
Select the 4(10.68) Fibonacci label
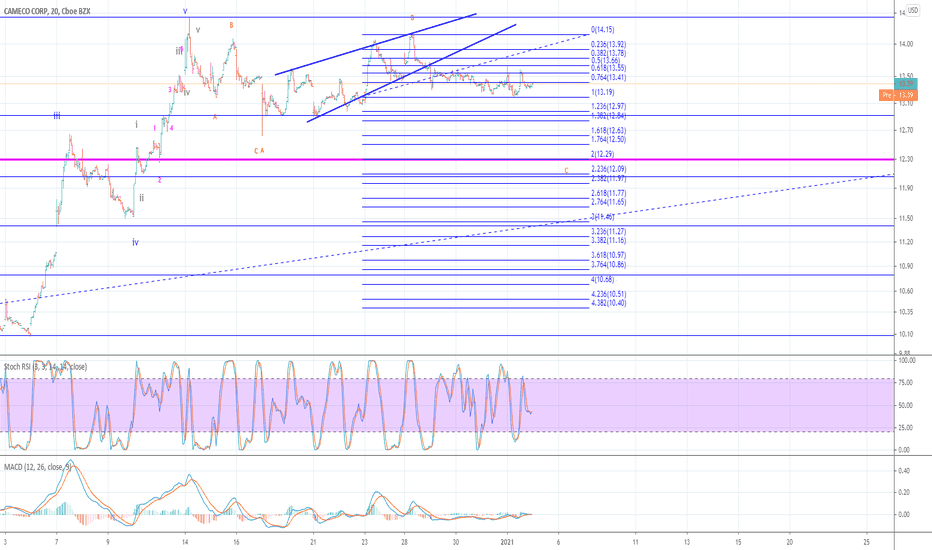point(603,279)
